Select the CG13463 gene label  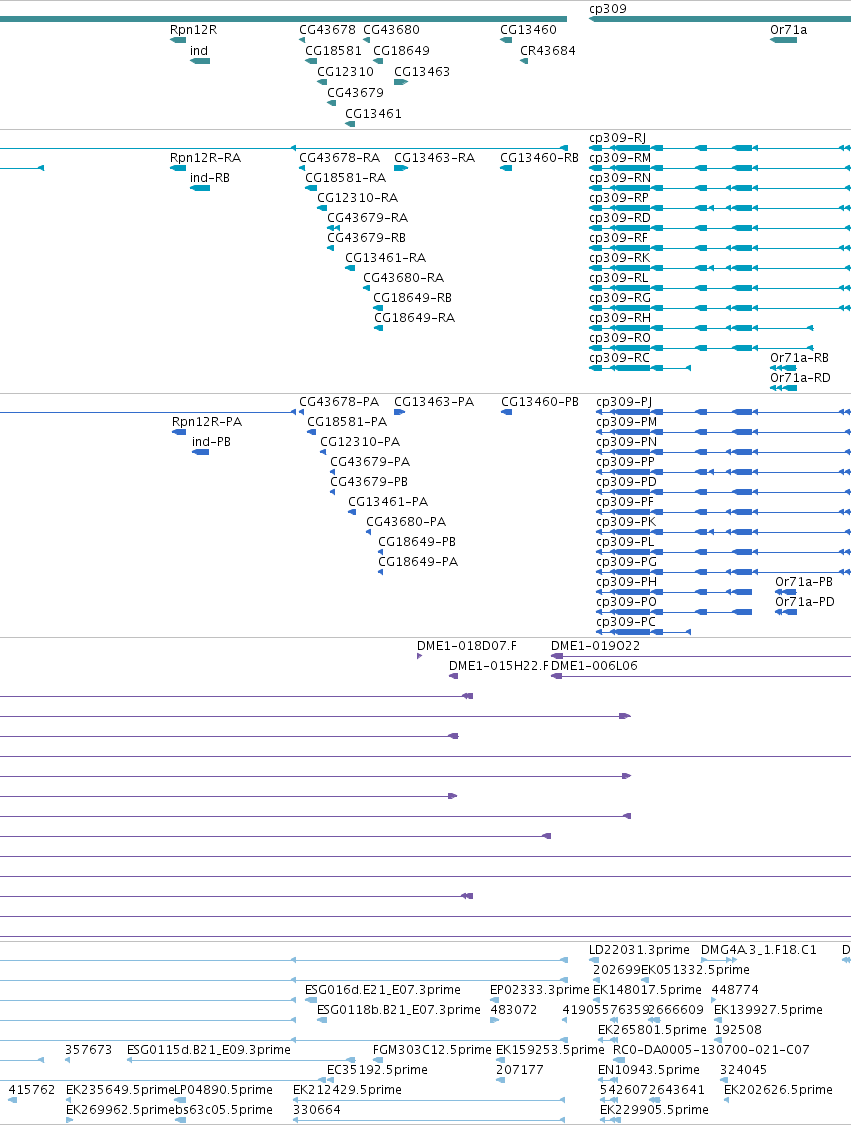coord(422,71)
